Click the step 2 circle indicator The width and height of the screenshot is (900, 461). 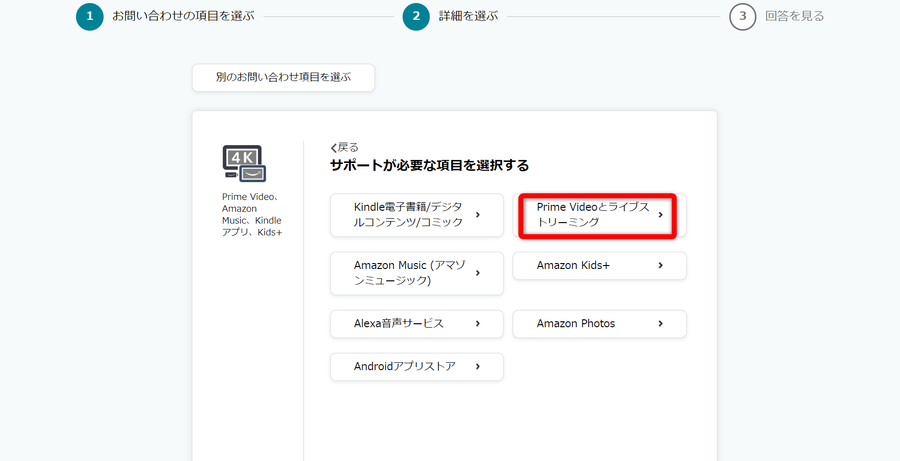click(417, 17)
